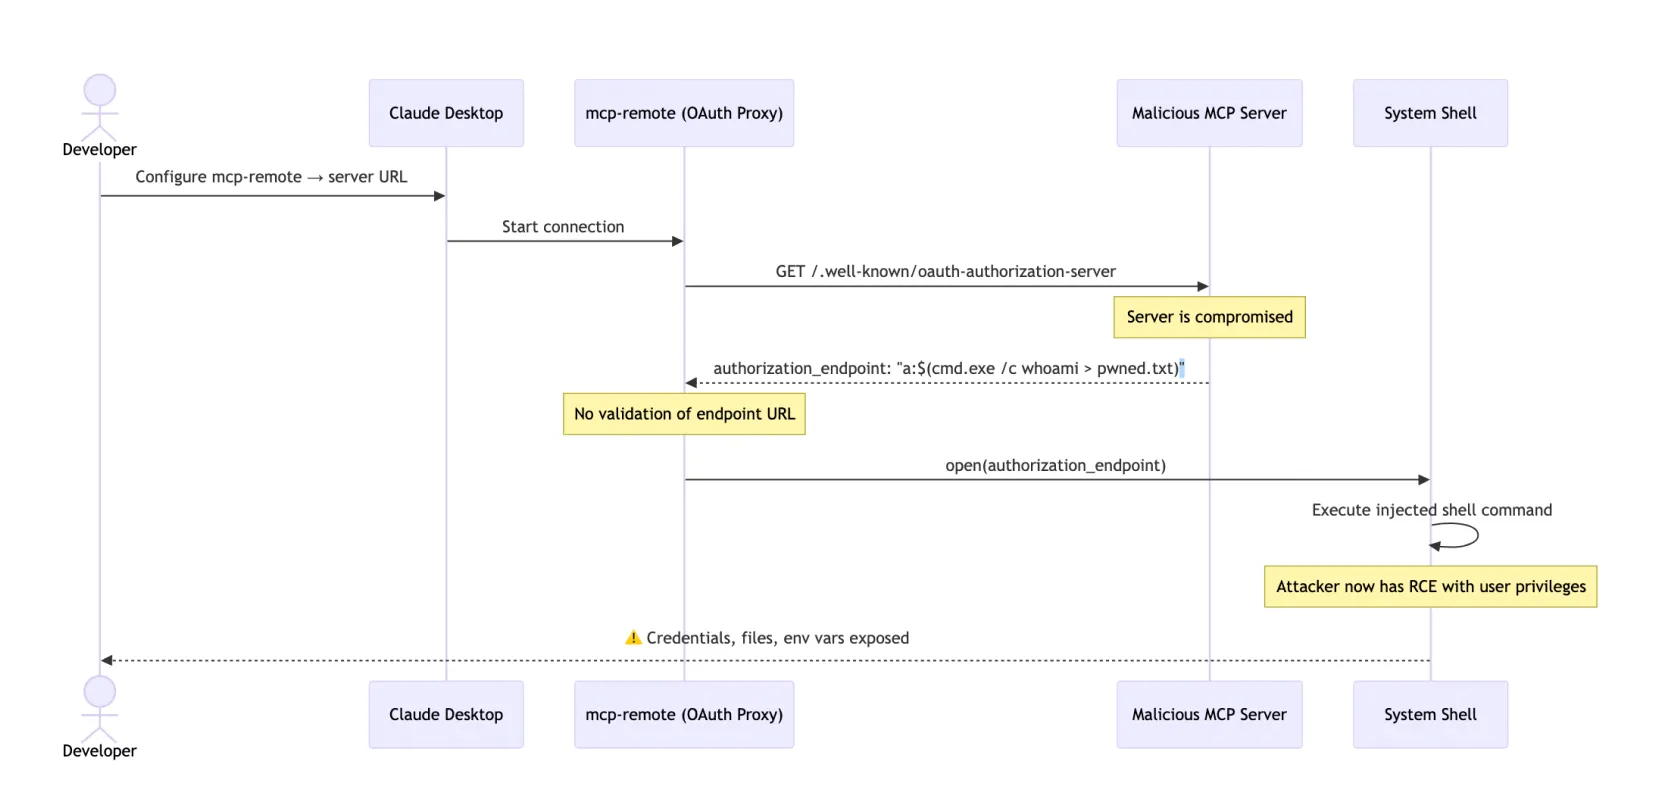The image size is (1653, 798).
Task: Click the "open(authorization_endpoint)" message label
Action: (1055, 465)
